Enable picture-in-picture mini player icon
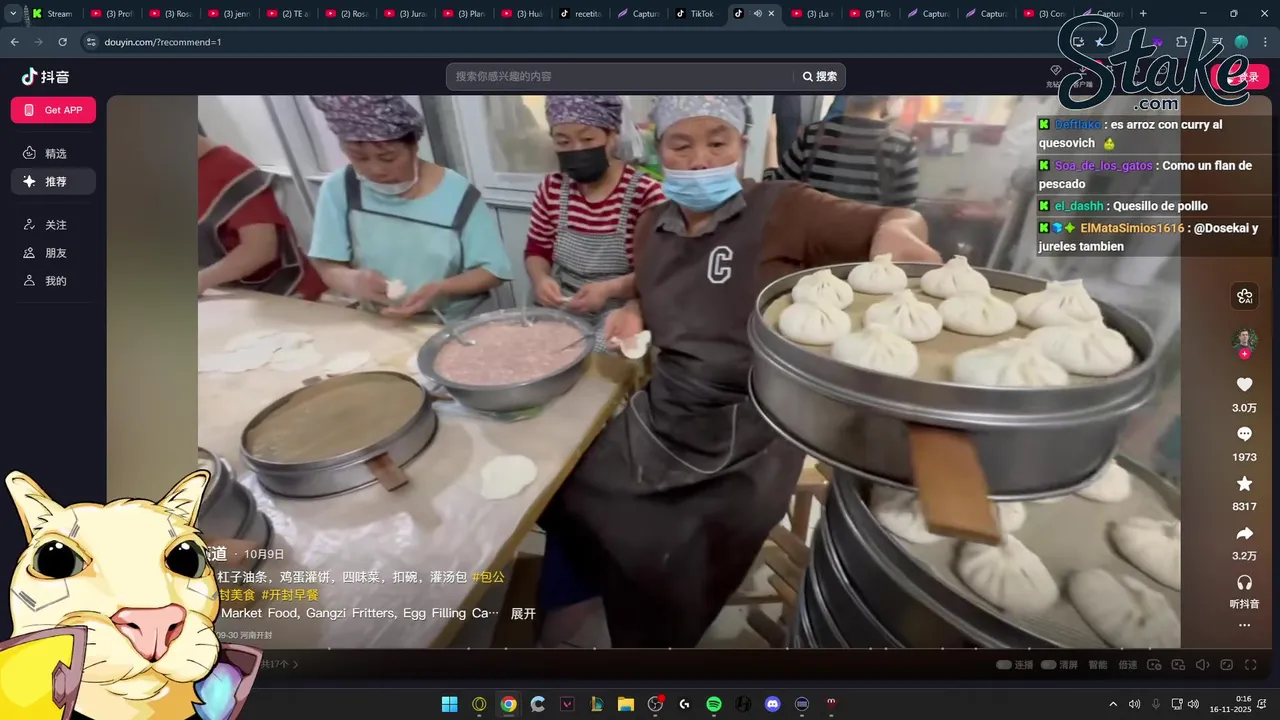Viewport: 1280px width, 720px height. pyautogui.click(x=1179, y=664)
